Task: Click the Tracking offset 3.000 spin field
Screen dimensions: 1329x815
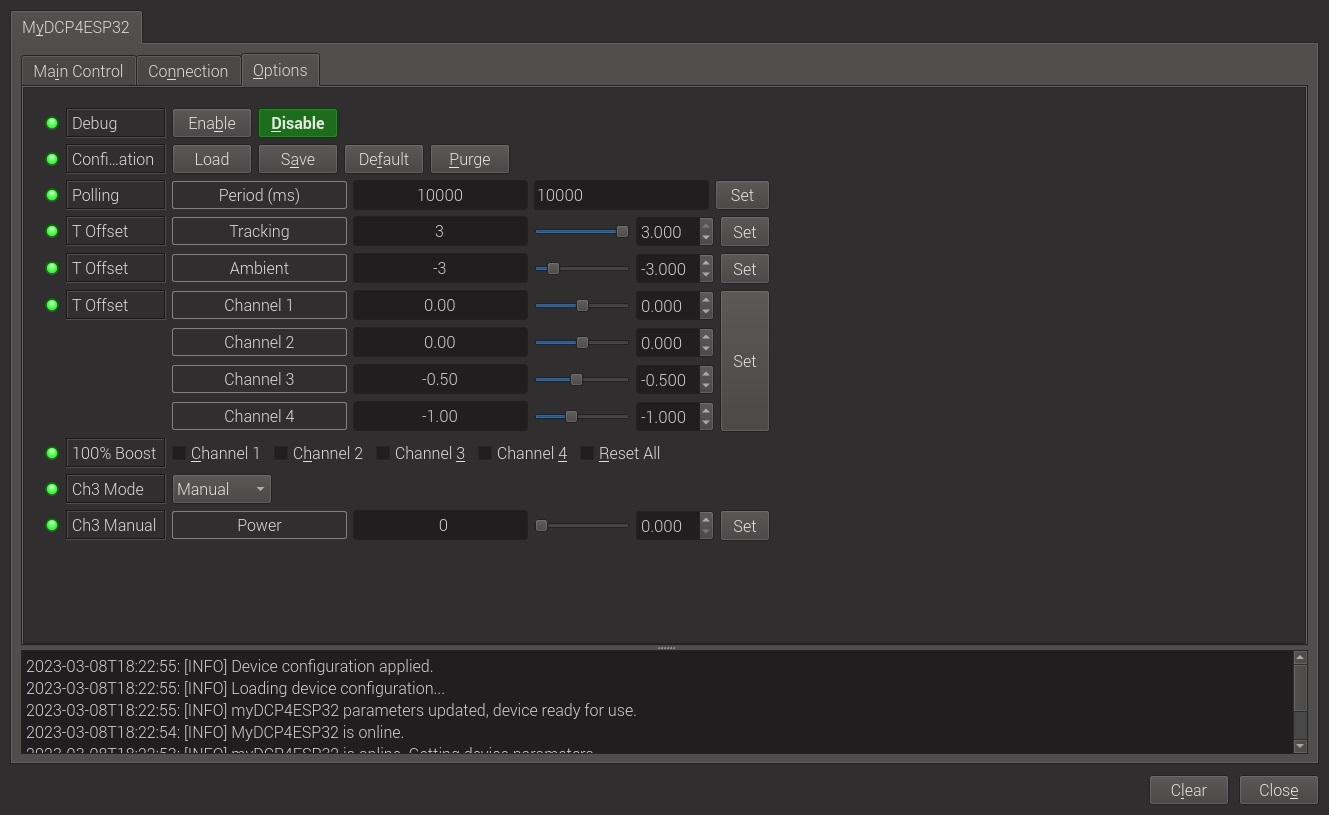Action: [668, 232]
